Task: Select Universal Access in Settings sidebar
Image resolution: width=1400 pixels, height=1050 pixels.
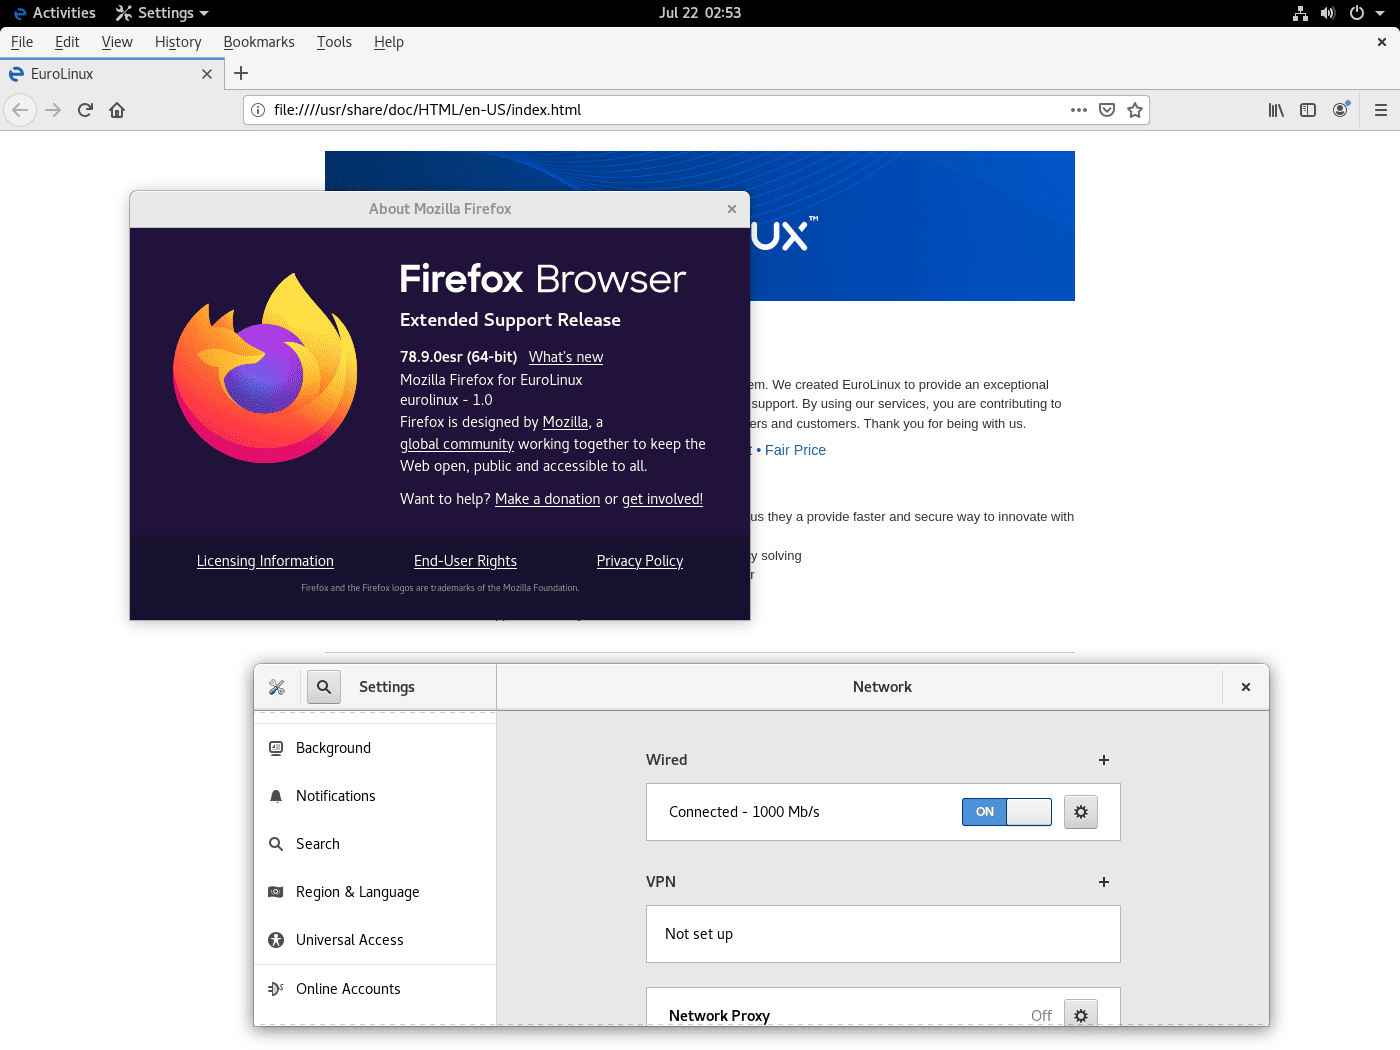Action: [375, 940]
